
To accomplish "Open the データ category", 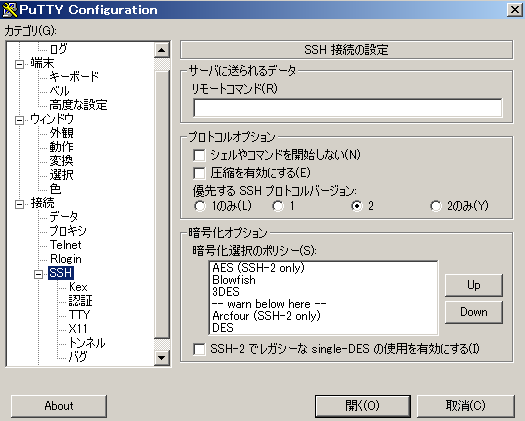I will tap(64, 217).
